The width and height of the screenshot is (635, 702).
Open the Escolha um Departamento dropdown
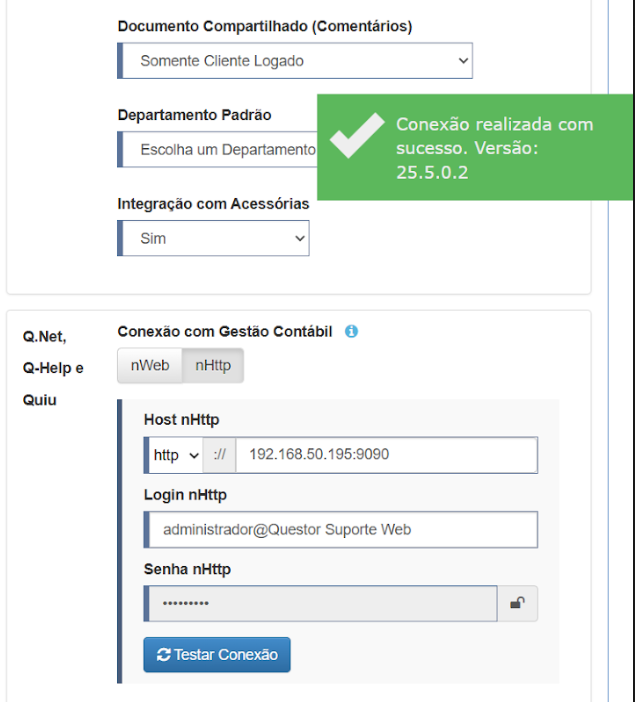point(218,150)
